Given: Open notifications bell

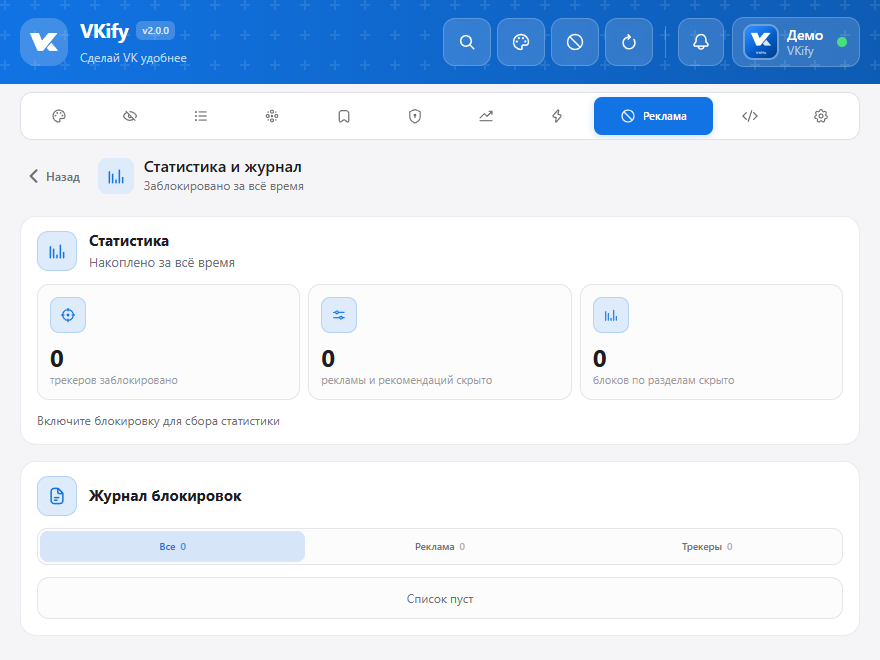Looking at the screenshot, I should tap(701, 42).
